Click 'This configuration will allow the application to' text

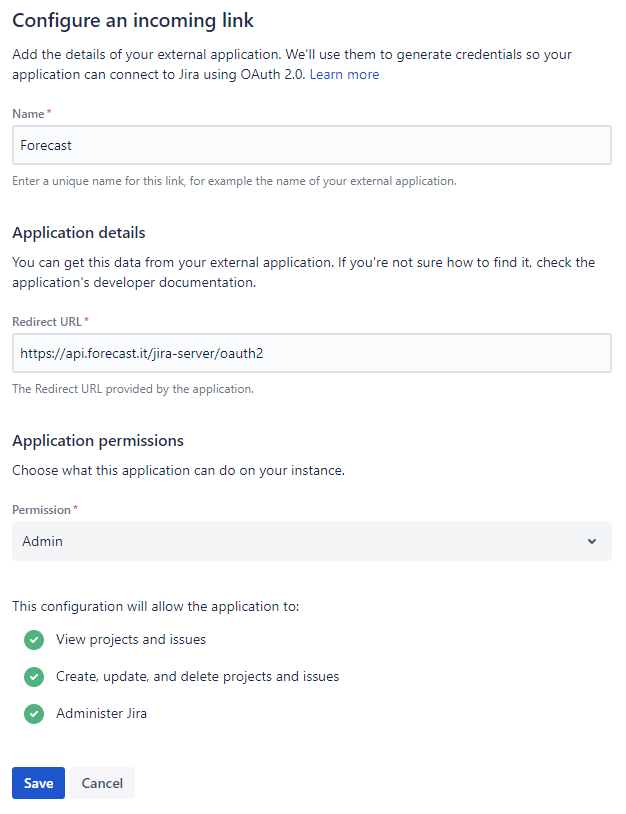156,606
